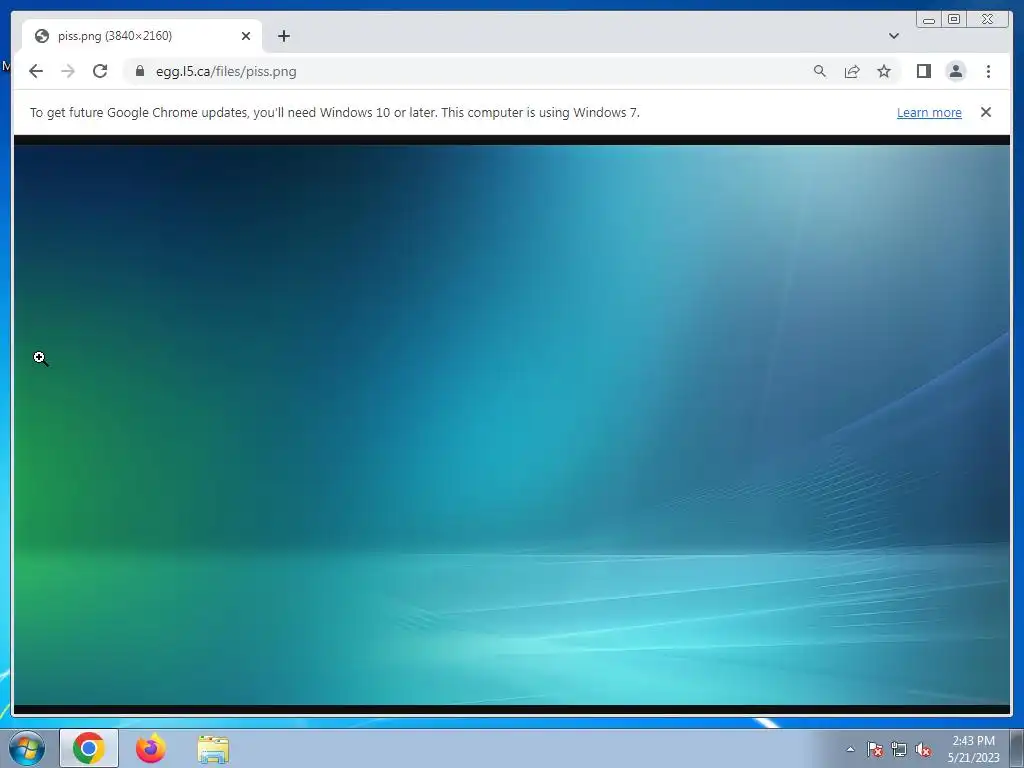Open the network status tray icon
The height and width of the screenshot is (768, 1024).
pos(899,749)
